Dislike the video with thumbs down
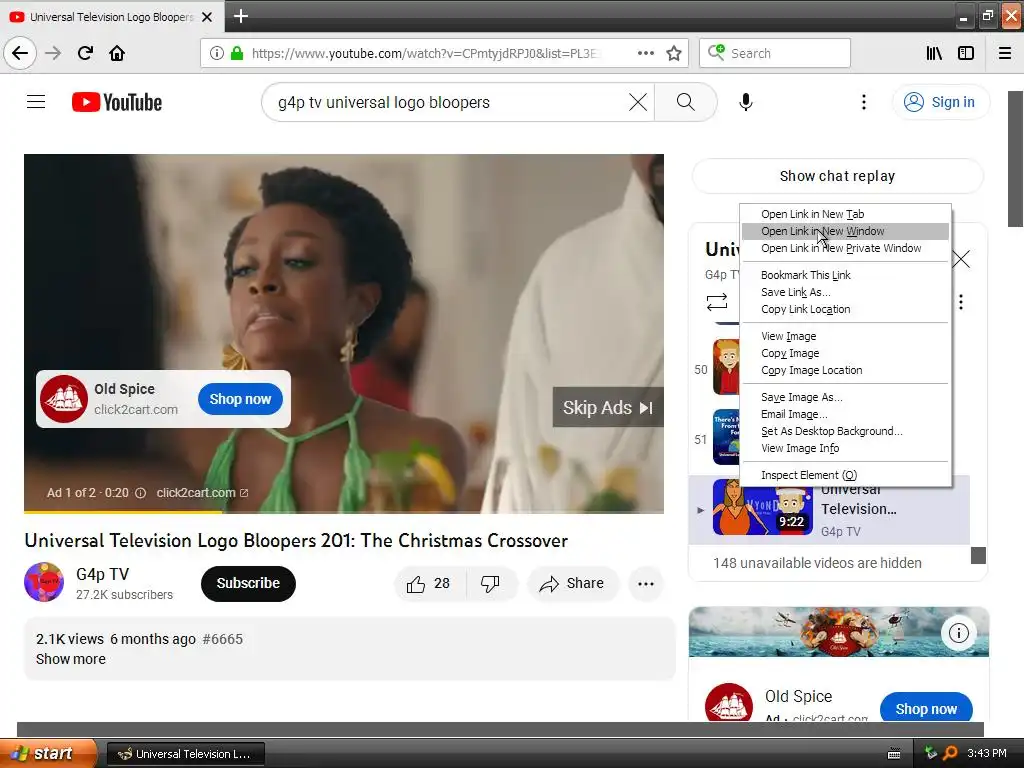Screen dimensions: 1024x768 pos(490,583)
